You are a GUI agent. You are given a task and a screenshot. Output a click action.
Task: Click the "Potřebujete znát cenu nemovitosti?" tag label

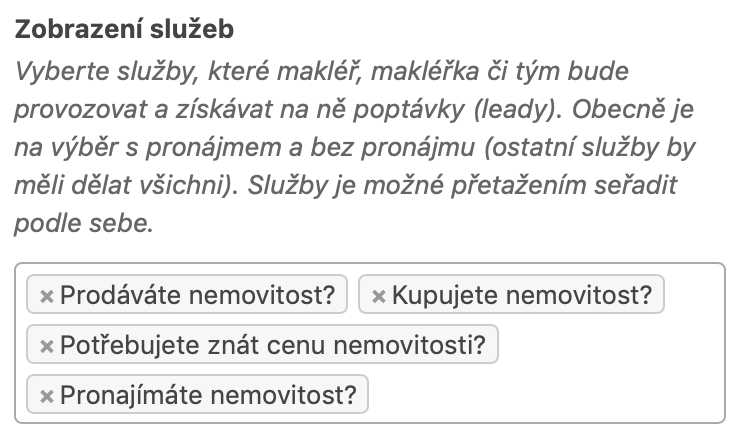[272, 346]
